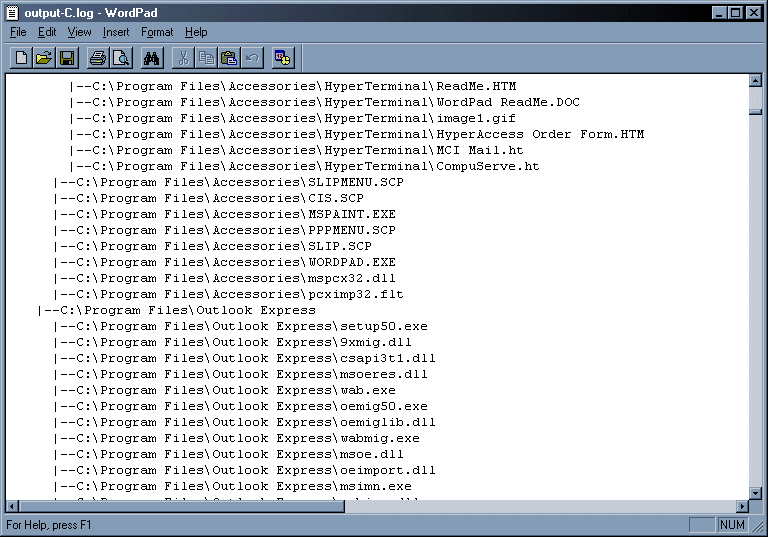Print the document with the printer icon

click(98, 58)
